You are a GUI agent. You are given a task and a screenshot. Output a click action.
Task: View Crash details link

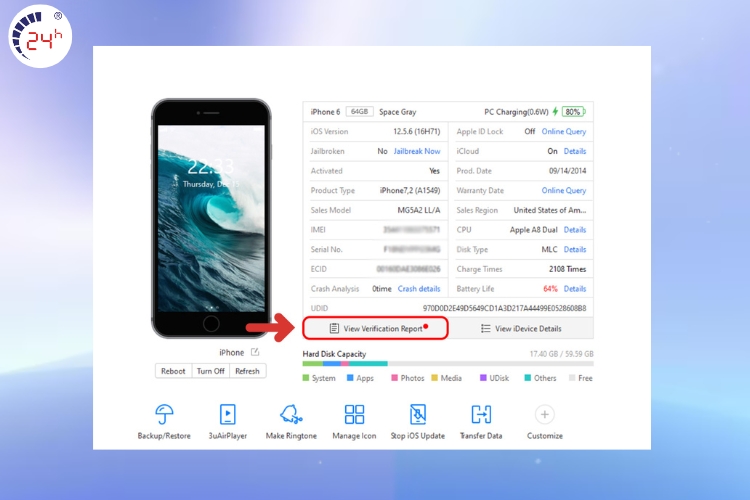click(419, 289)
